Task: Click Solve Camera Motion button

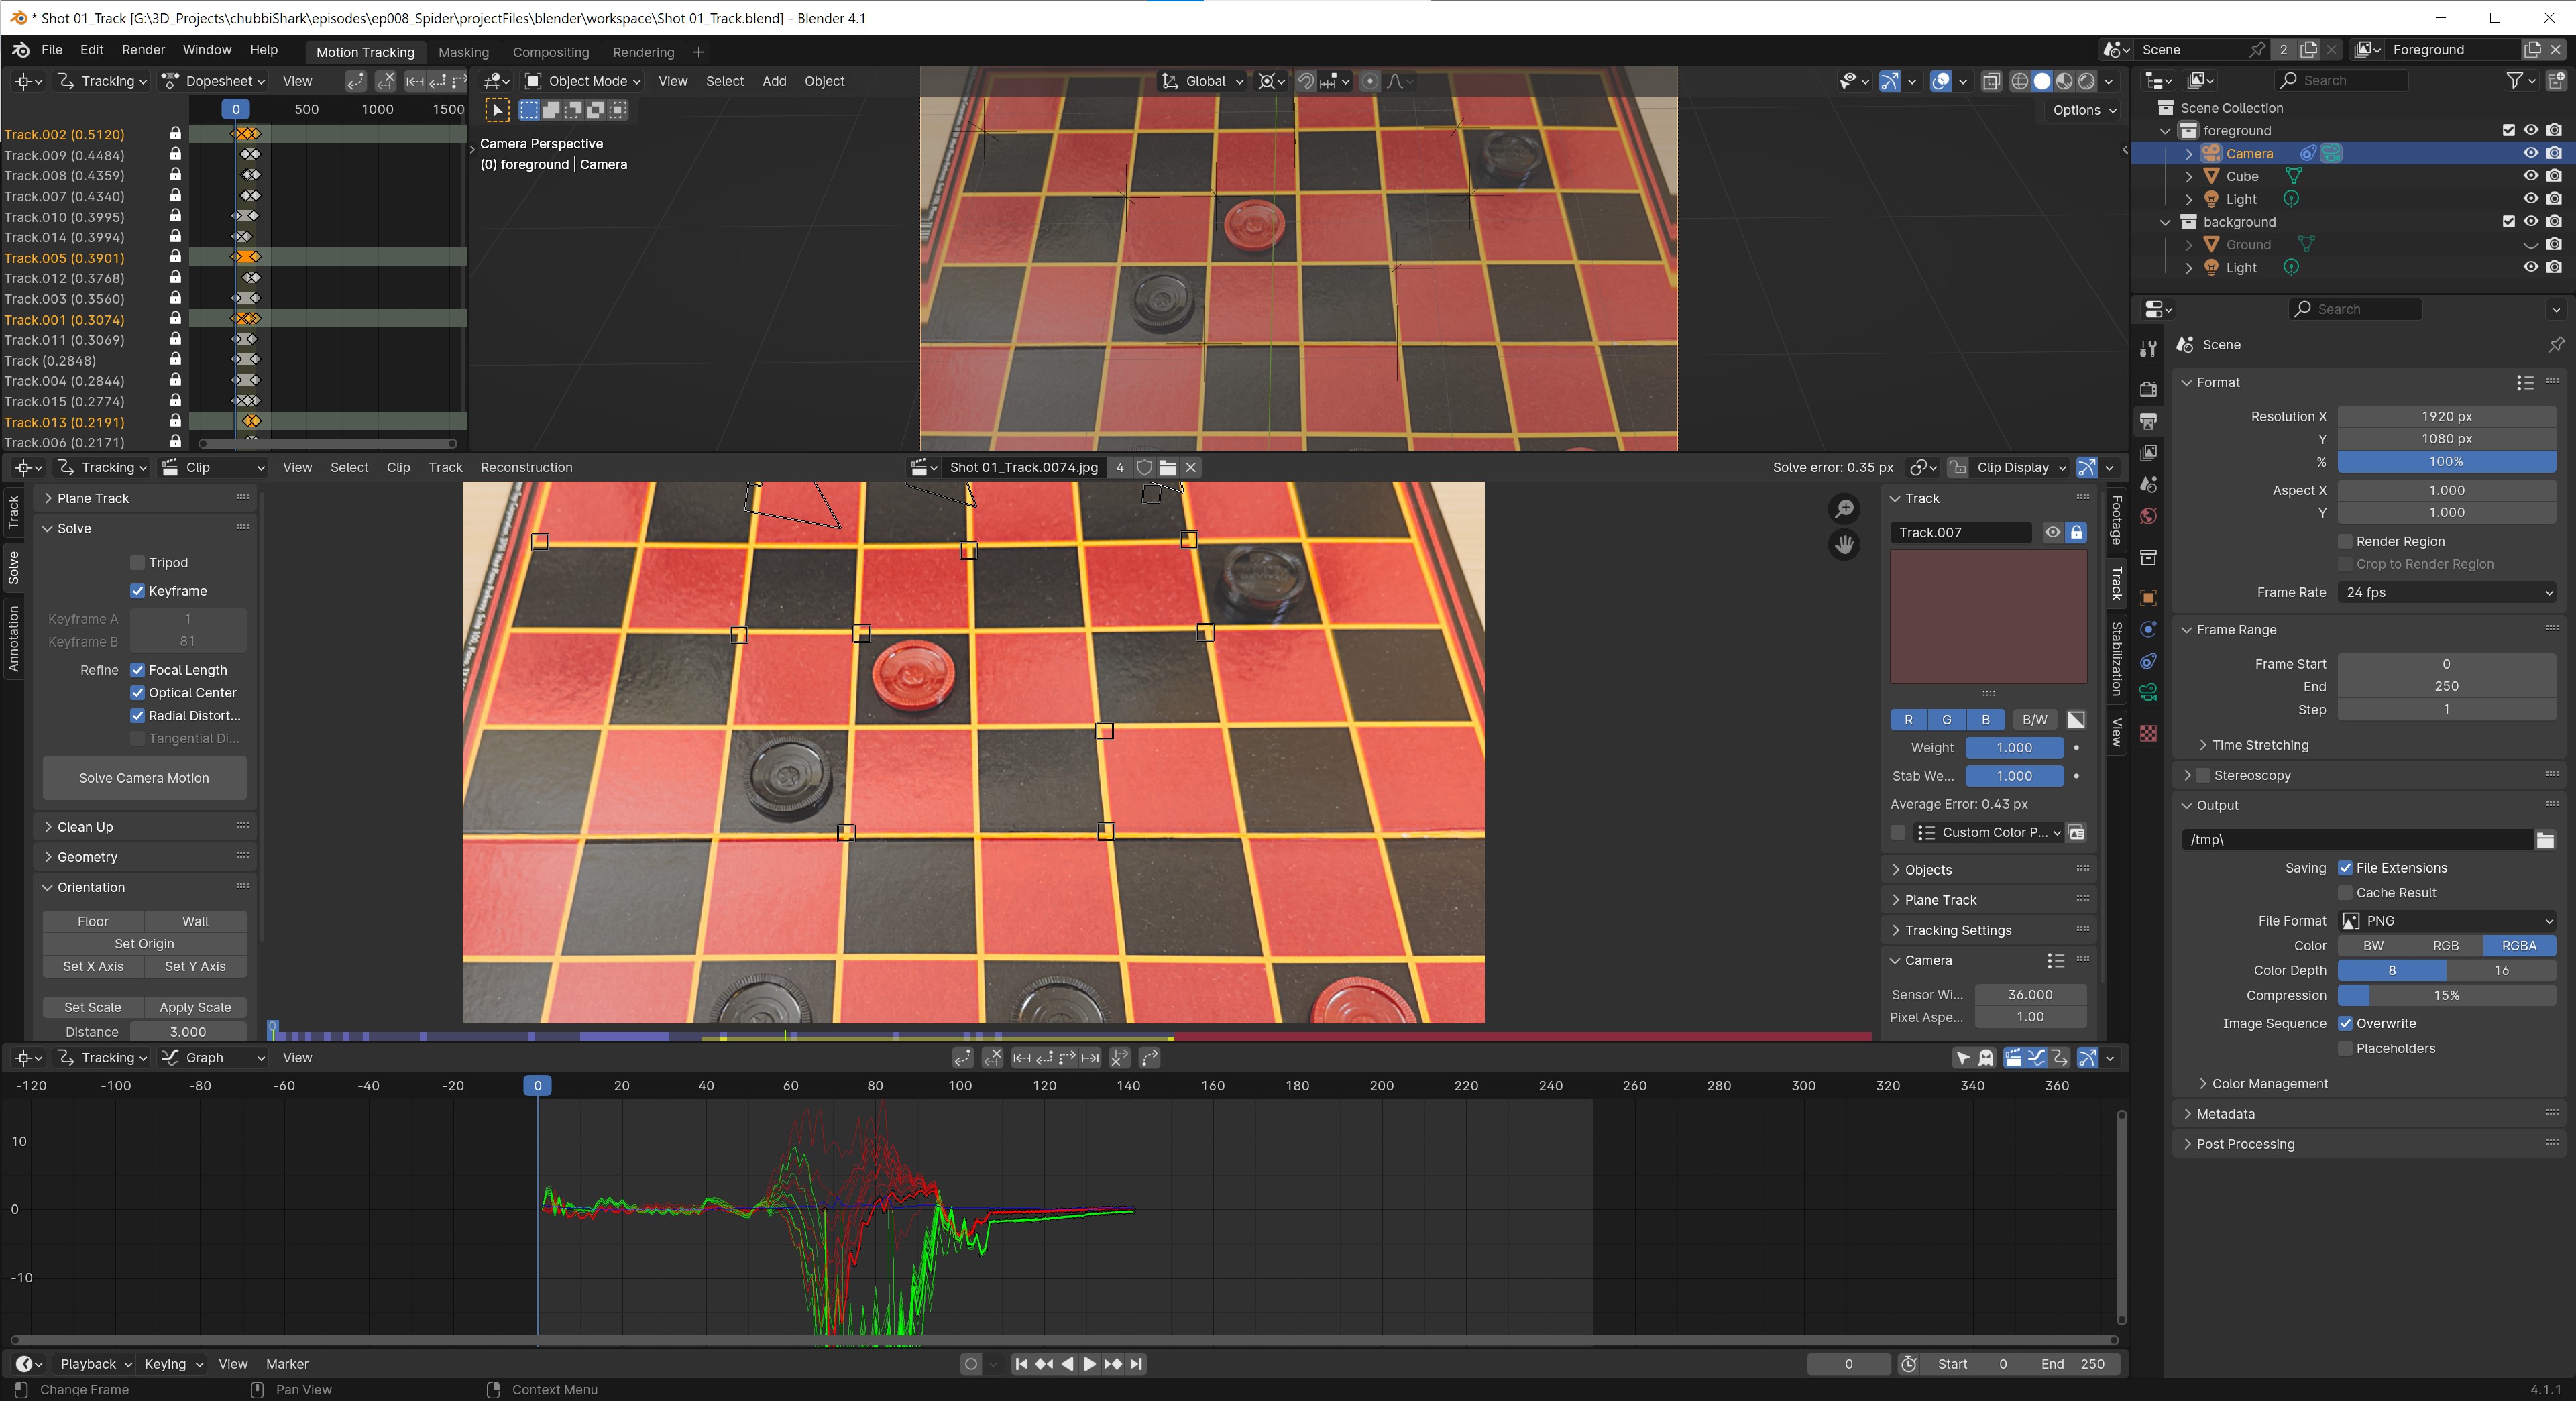Action: 144,778
